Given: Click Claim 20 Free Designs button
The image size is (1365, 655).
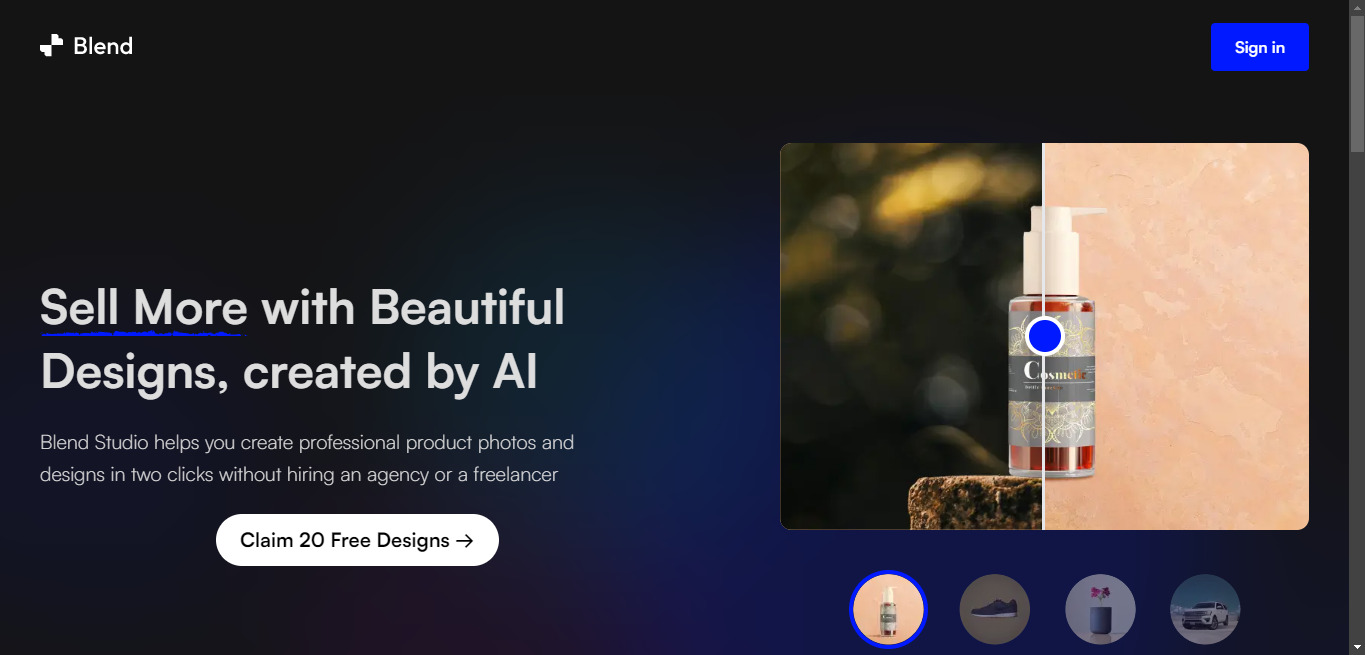Looking at the screenshot, I should [357, 540].
